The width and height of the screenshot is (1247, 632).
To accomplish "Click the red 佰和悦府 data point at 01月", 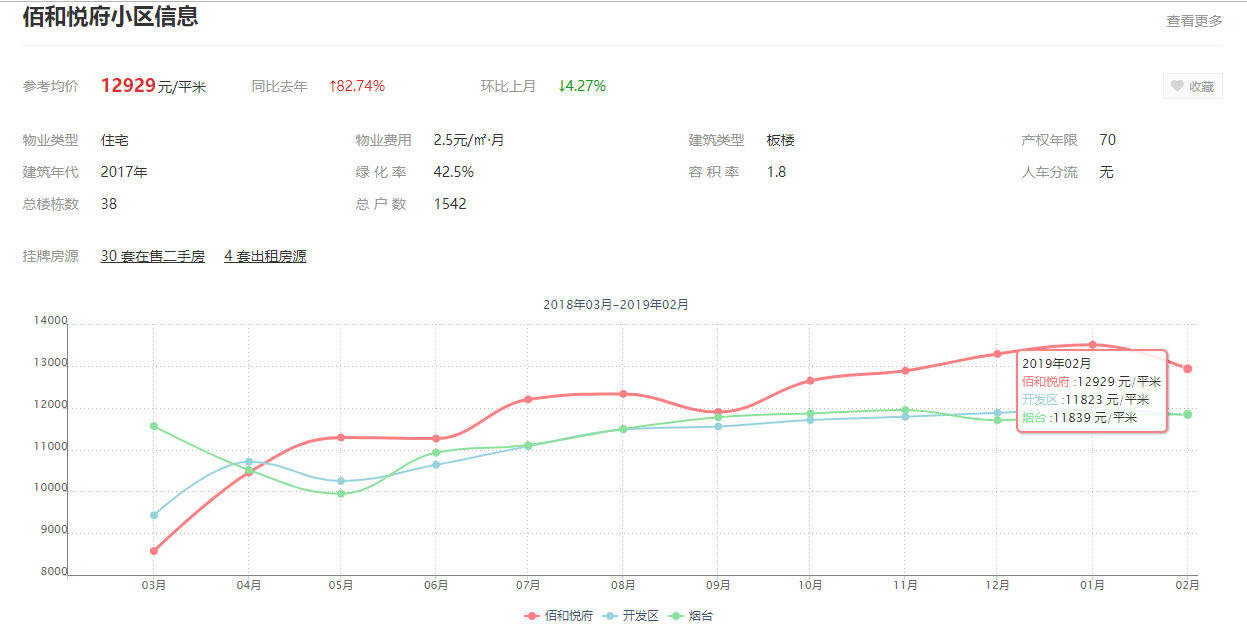I will click(1092, 345).
